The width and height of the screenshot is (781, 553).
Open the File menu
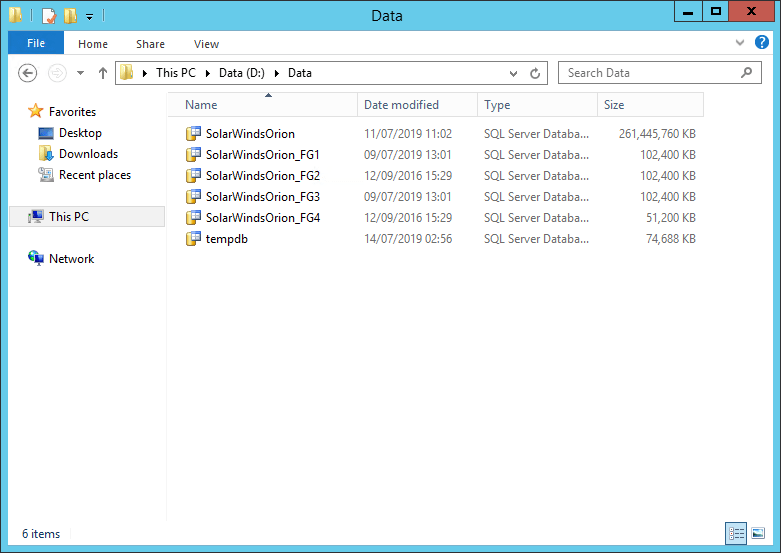tap(36, 43)
